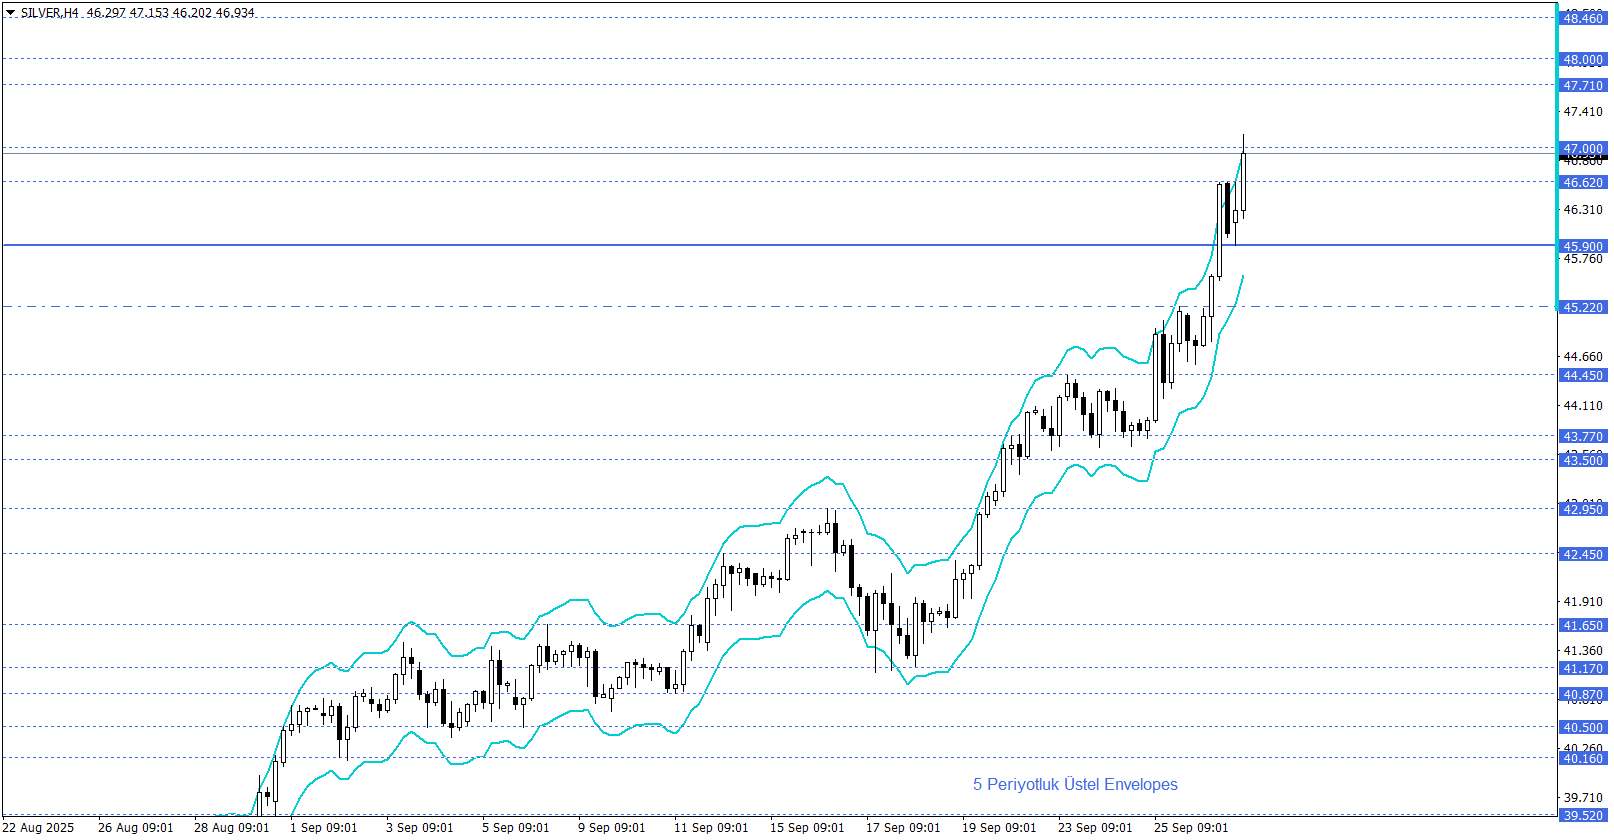Image resolution: width=1614 pixels, height=840 pixels.
Task: Click the 45.900 price level label
Action: tap(1583, 246)
